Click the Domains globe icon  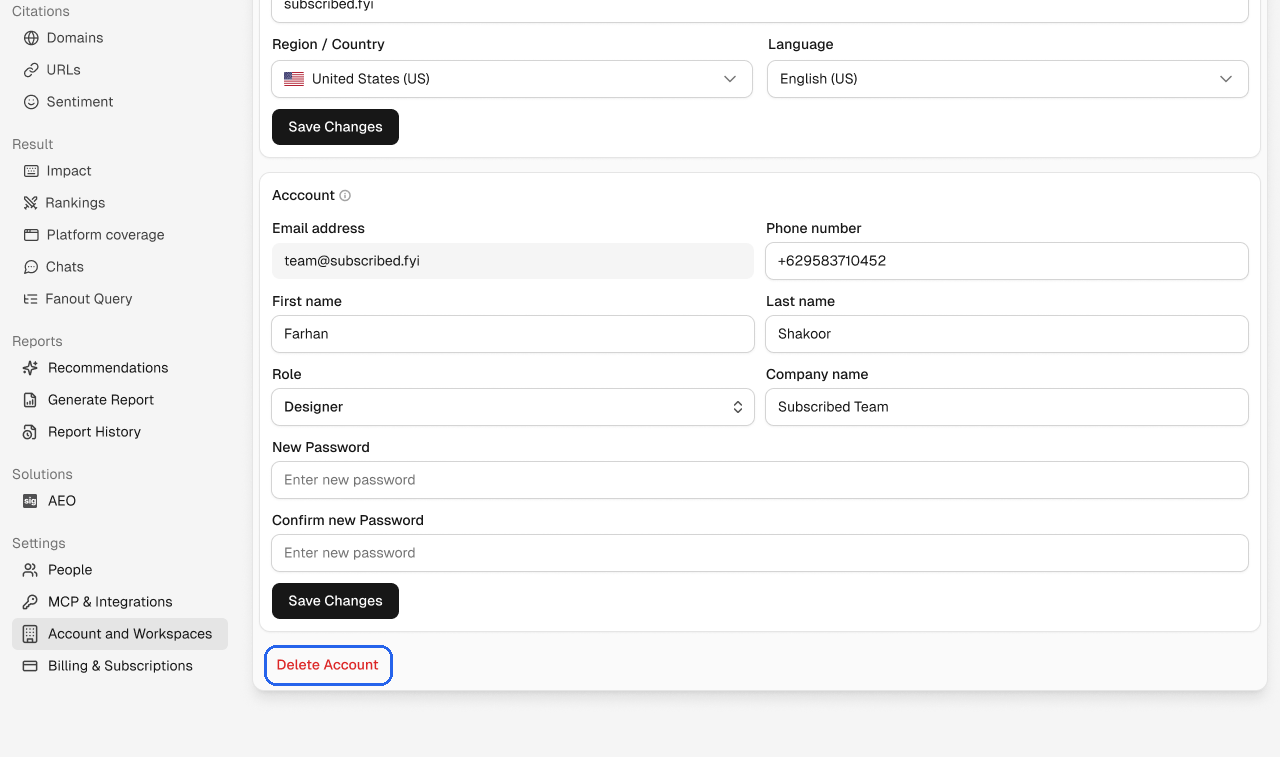point(31,38)
